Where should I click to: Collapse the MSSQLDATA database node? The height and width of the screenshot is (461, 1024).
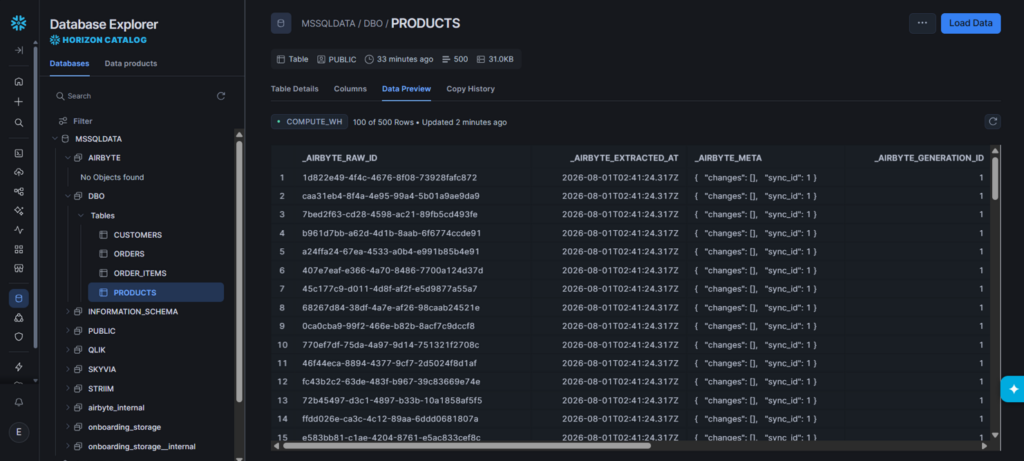(x=54, y=139)
